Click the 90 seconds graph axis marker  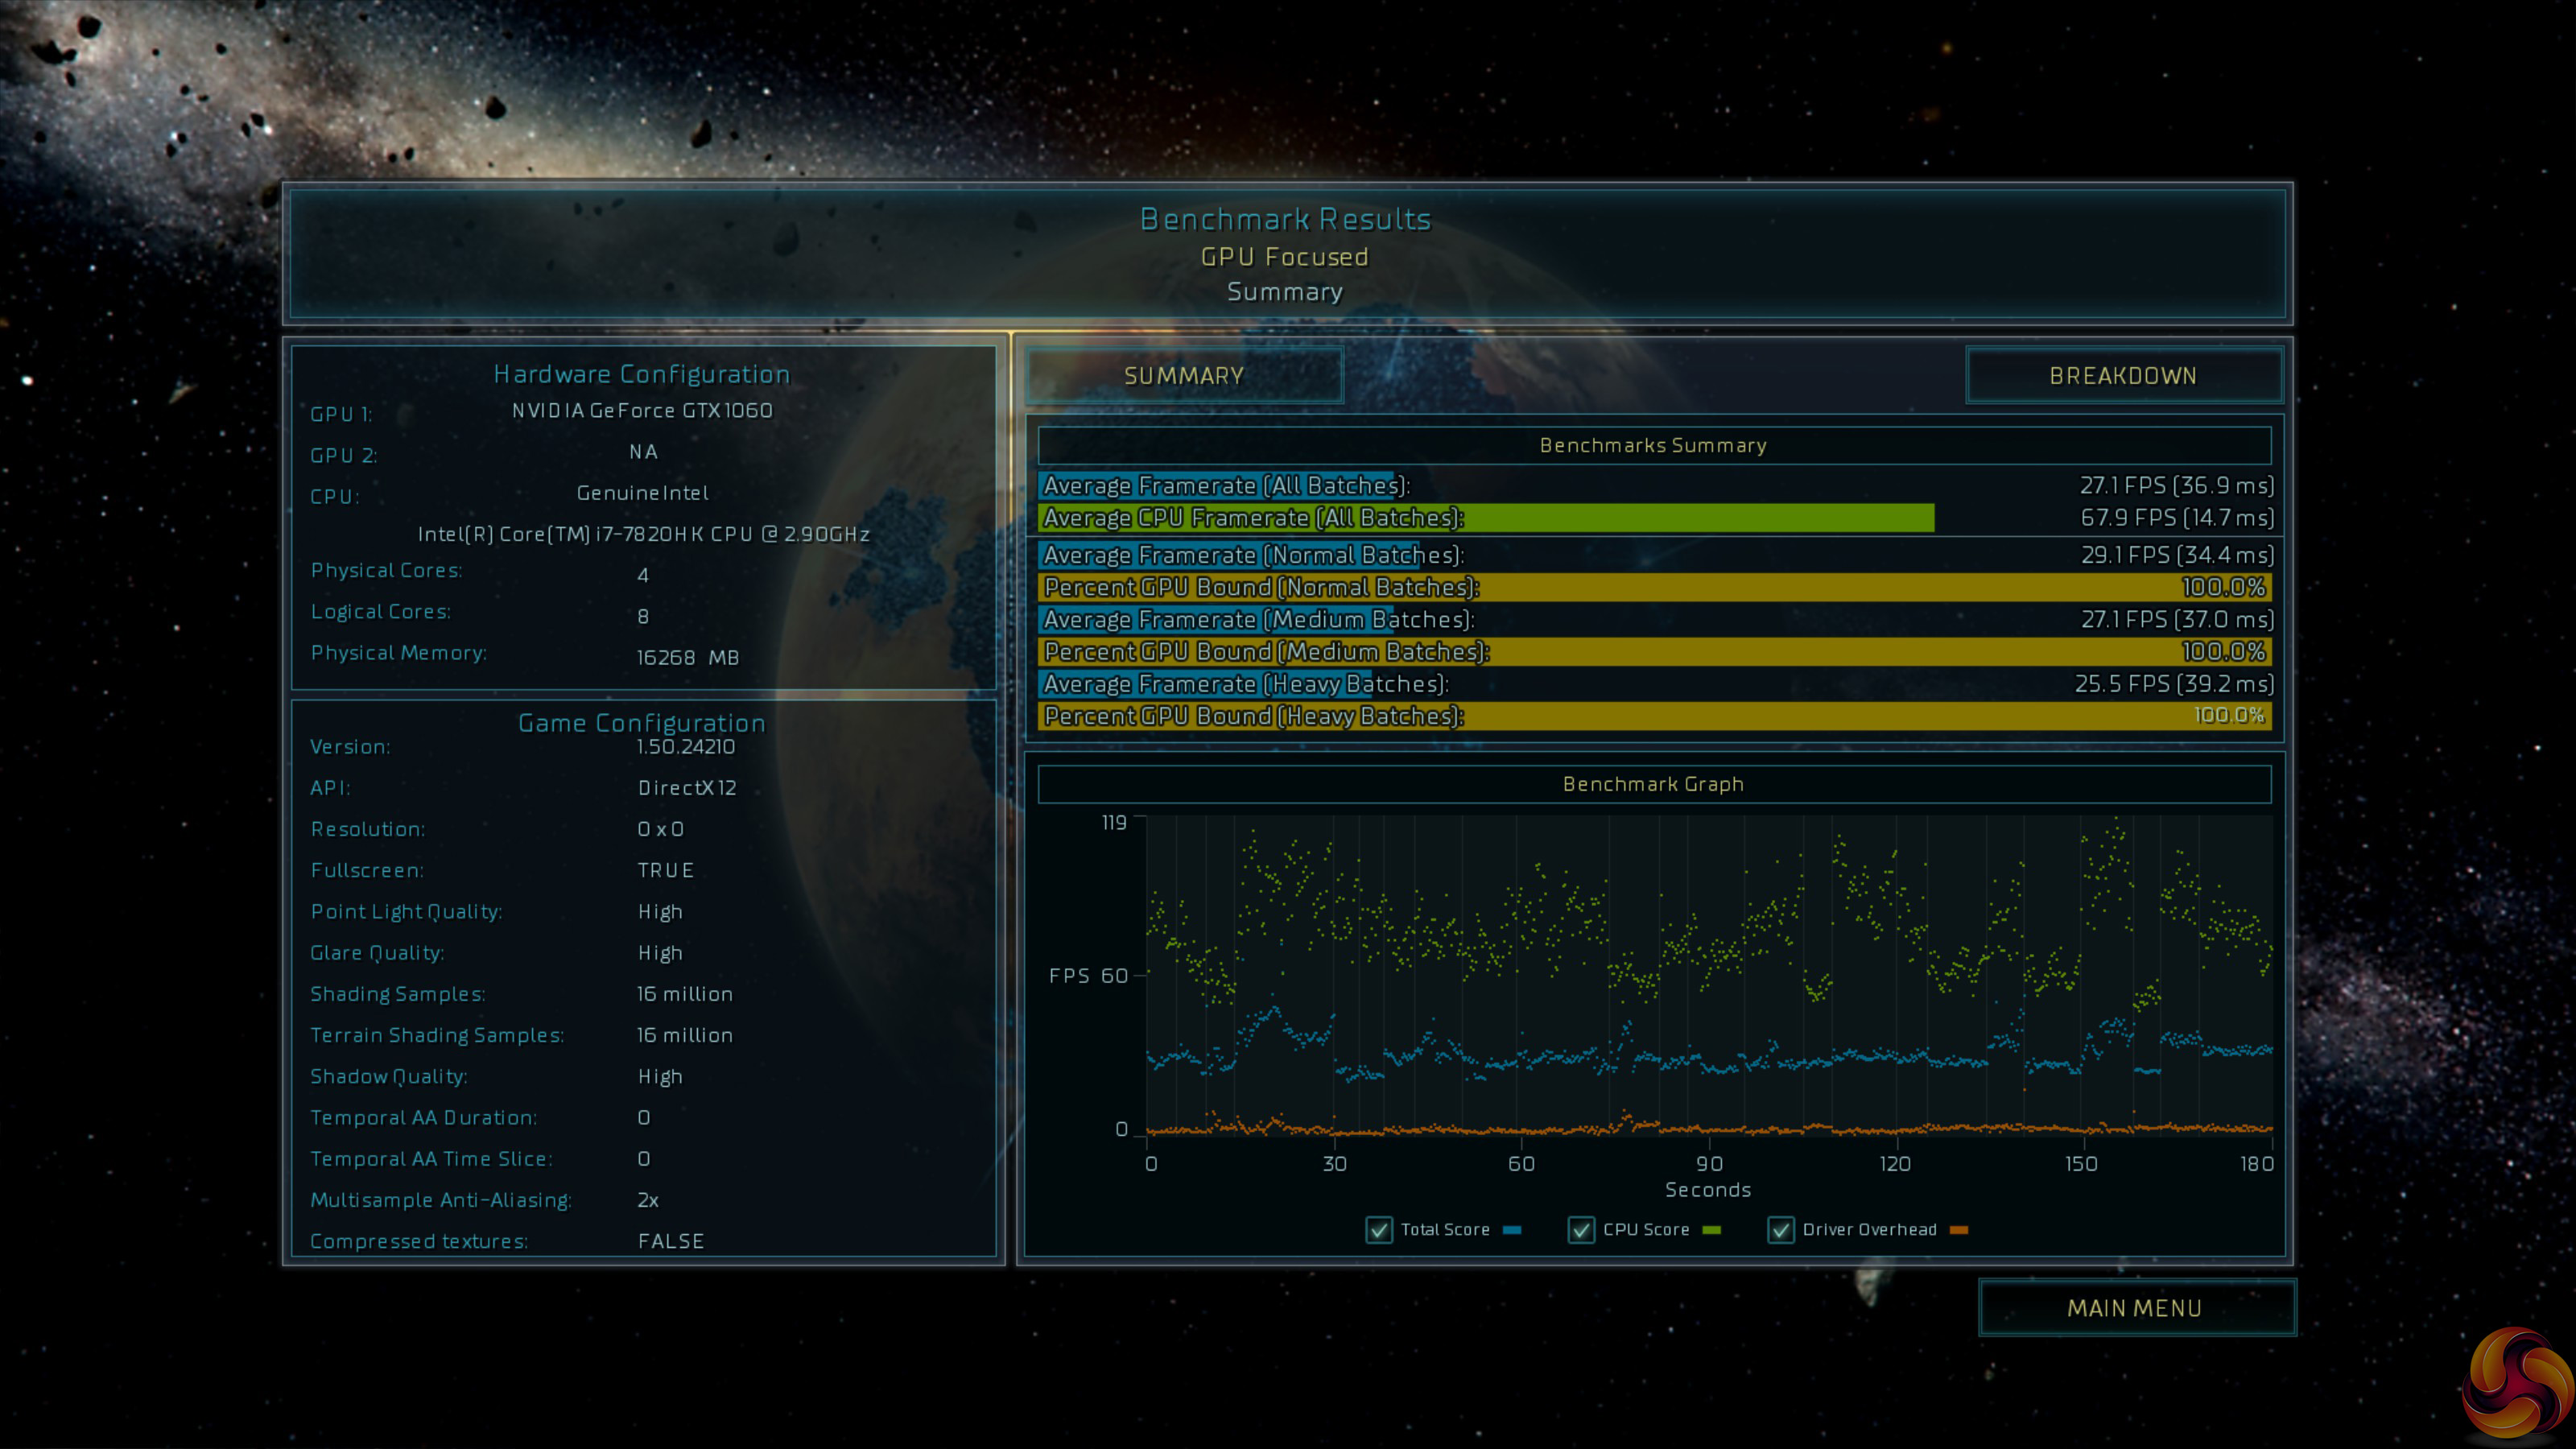(1709, 1164)
